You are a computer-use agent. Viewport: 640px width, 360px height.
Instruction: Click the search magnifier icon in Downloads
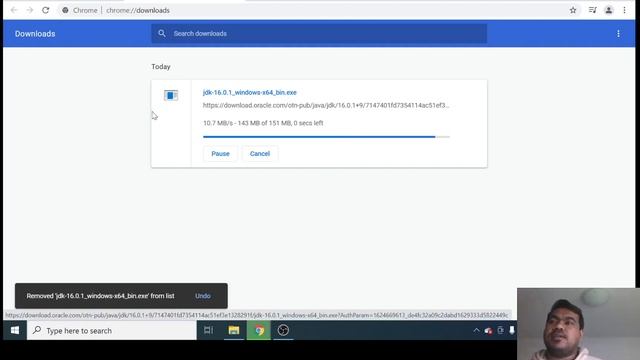(162, 33)
